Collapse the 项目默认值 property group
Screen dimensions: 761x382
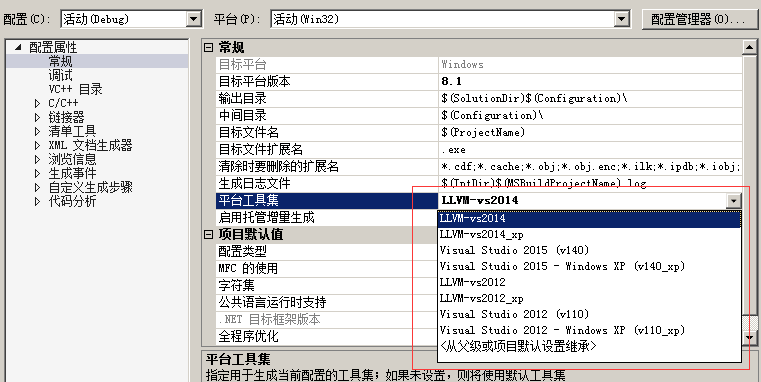[x=208, y=234]
